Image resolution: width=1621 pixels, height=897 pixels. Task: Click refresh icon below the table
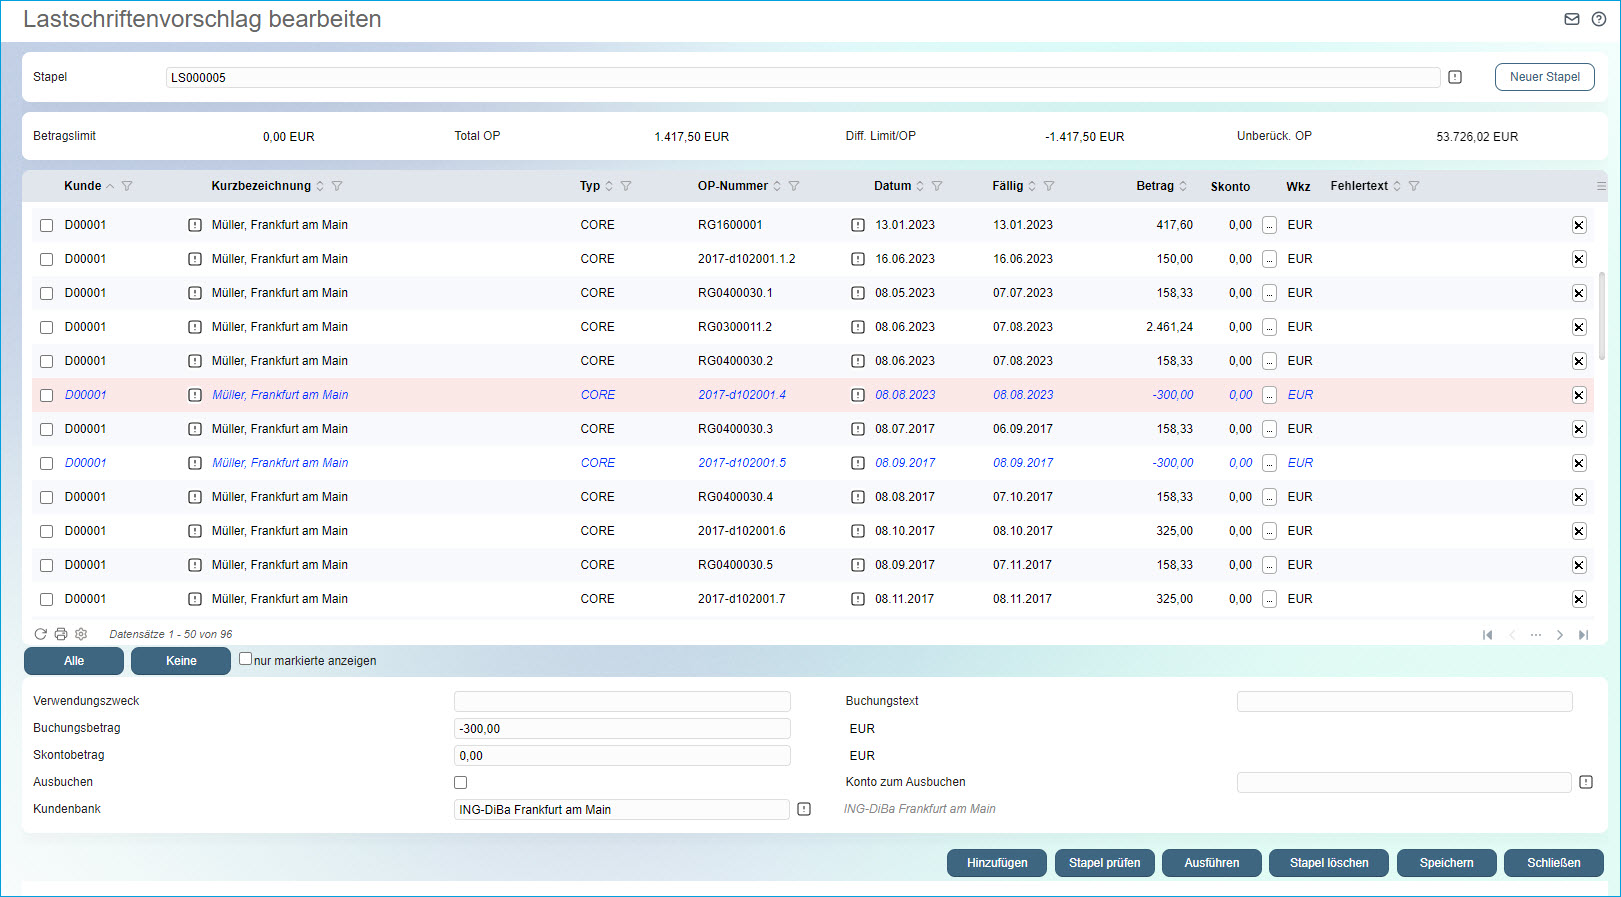pyautogui.click(x=41, y=634)
